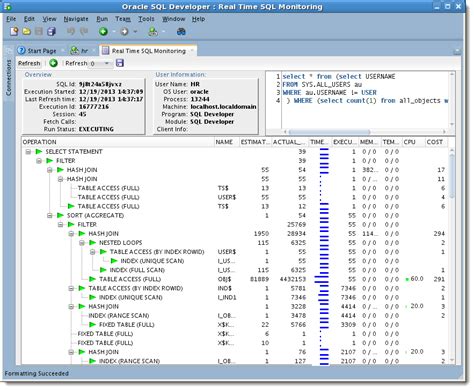The height and width of the screenshot is (390, 474).
Task: Click the green Back navigation icon
Action: [103, 32]
